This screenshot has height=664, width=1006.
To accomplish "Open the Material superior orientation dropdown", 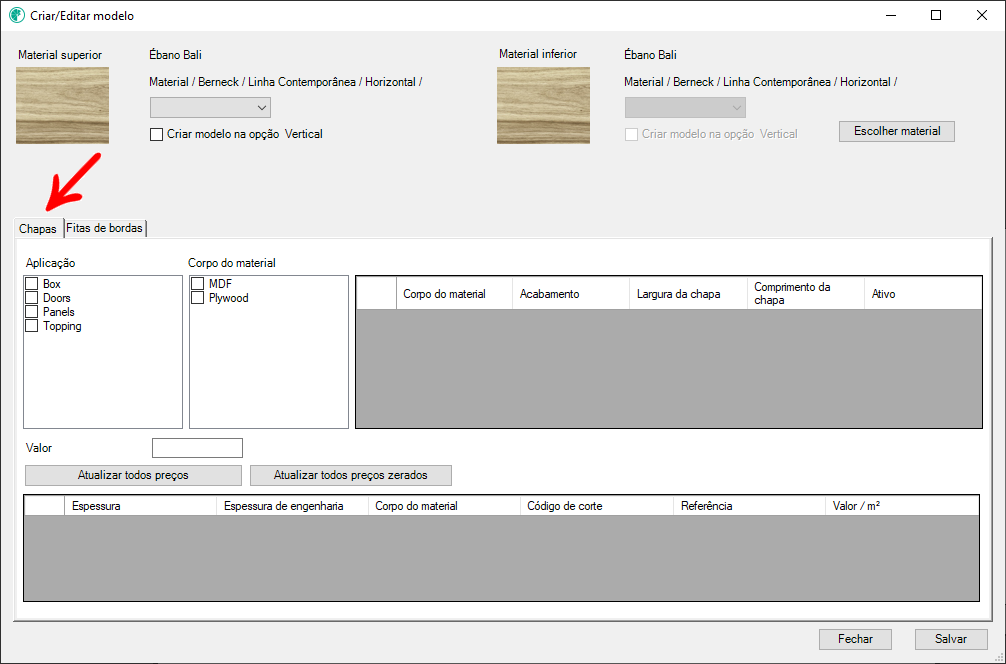I will 210,107.
